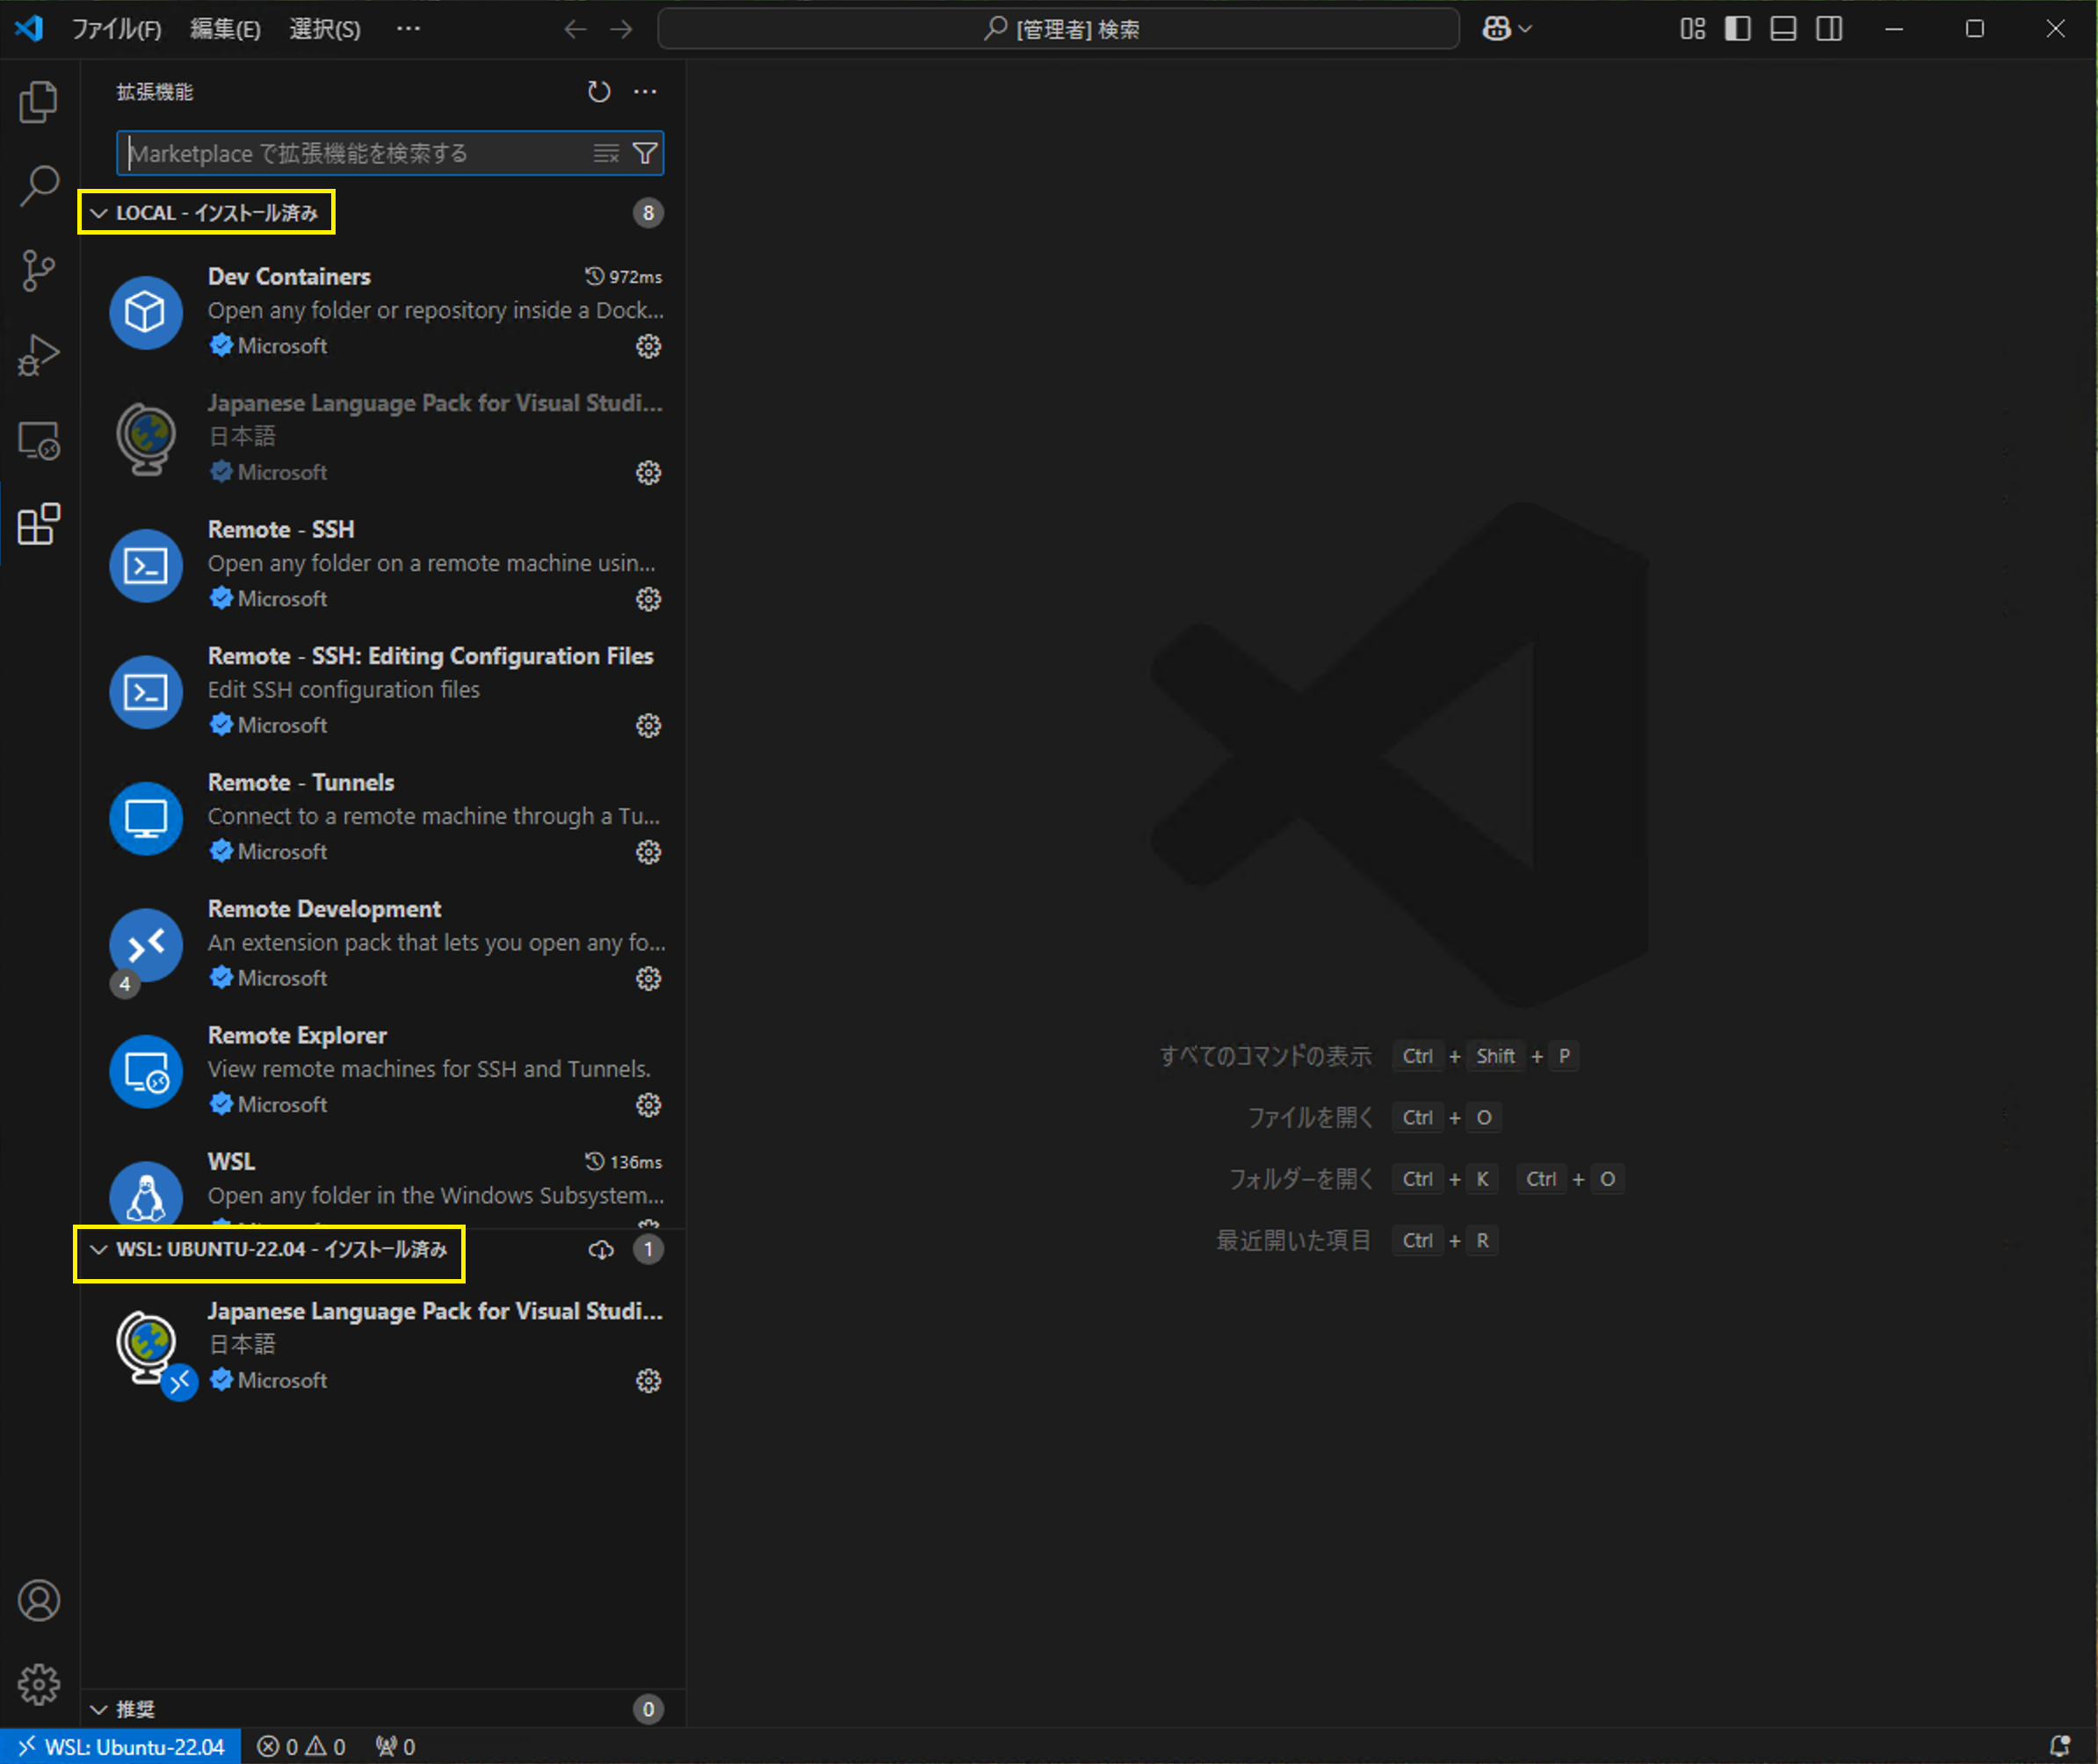Open manage gear for local Japanese Language Pack
Image resolution: width=2098 pixels, height=1764 pixels.
pos(649,472)
